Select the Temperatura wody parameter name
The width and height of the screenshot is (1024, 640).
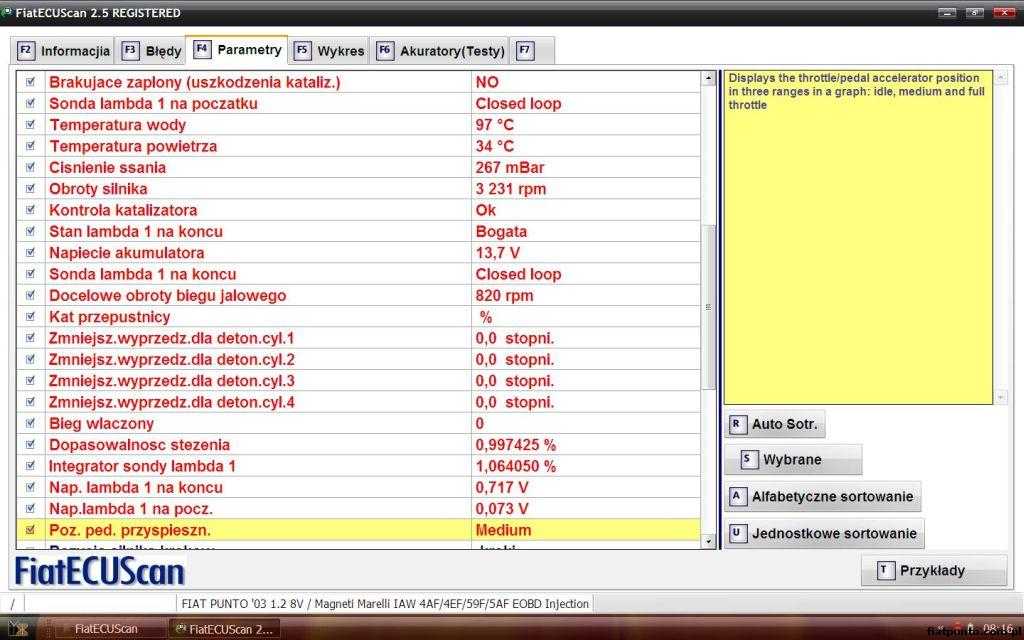[x=118, y=125]
